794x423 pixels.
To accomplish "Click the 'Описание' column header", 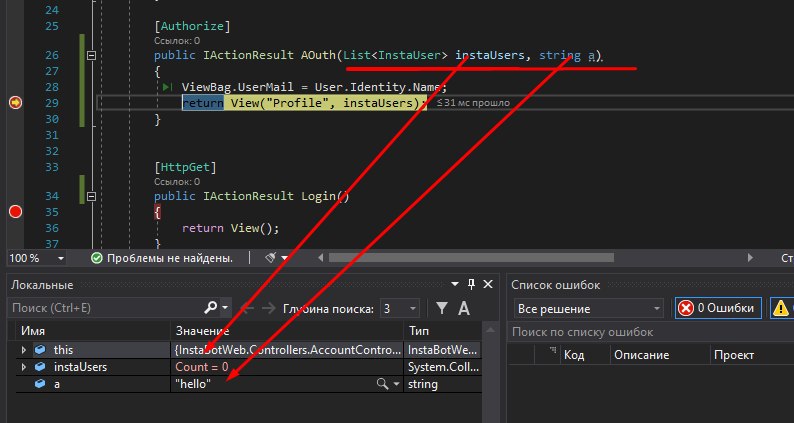I will [x=642, y=355].
